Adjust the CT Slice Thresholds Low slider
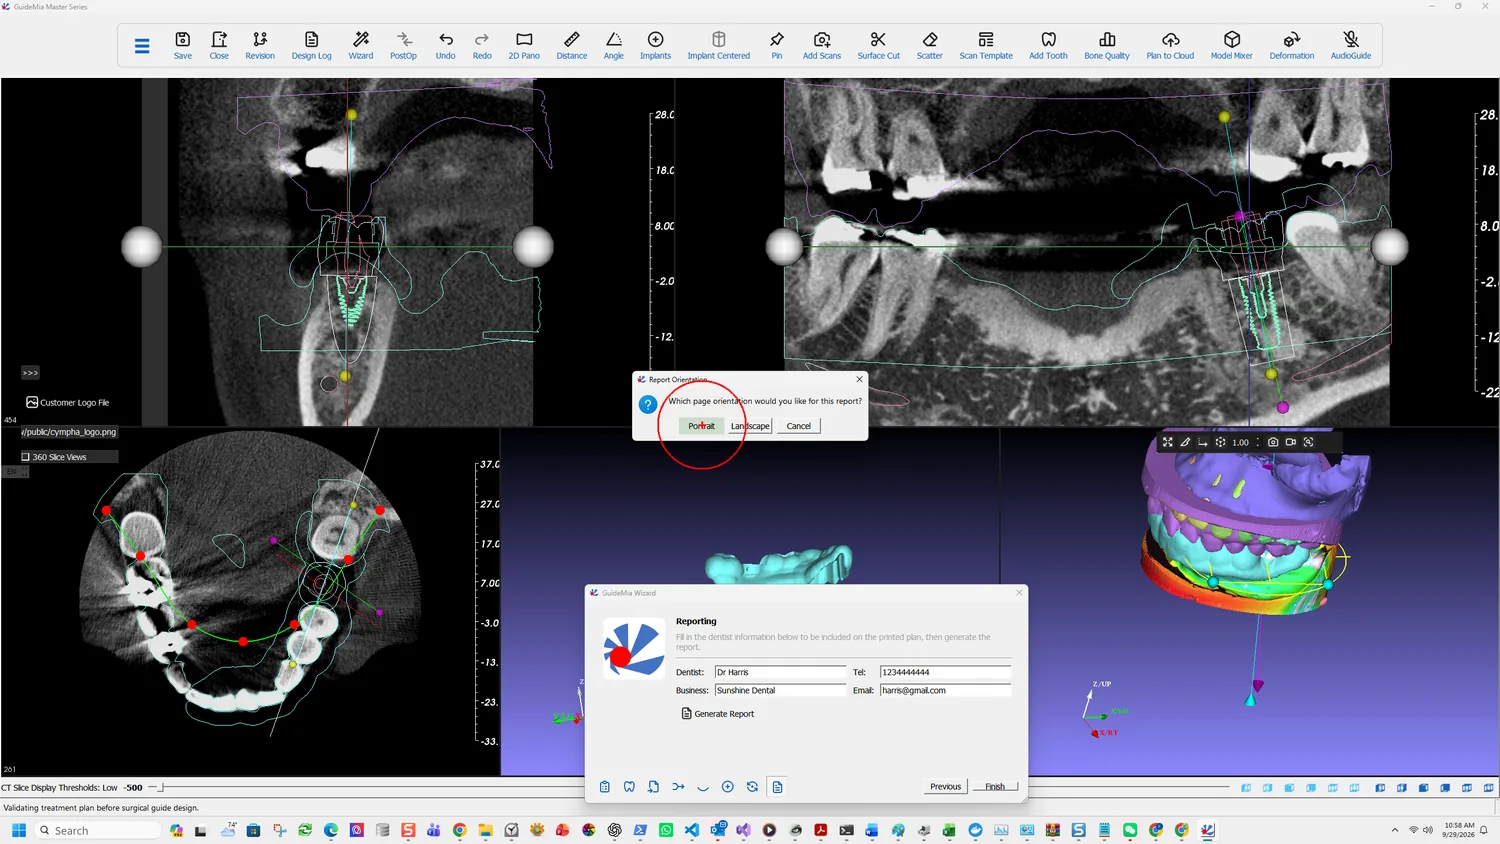 [x=161, y=787]
